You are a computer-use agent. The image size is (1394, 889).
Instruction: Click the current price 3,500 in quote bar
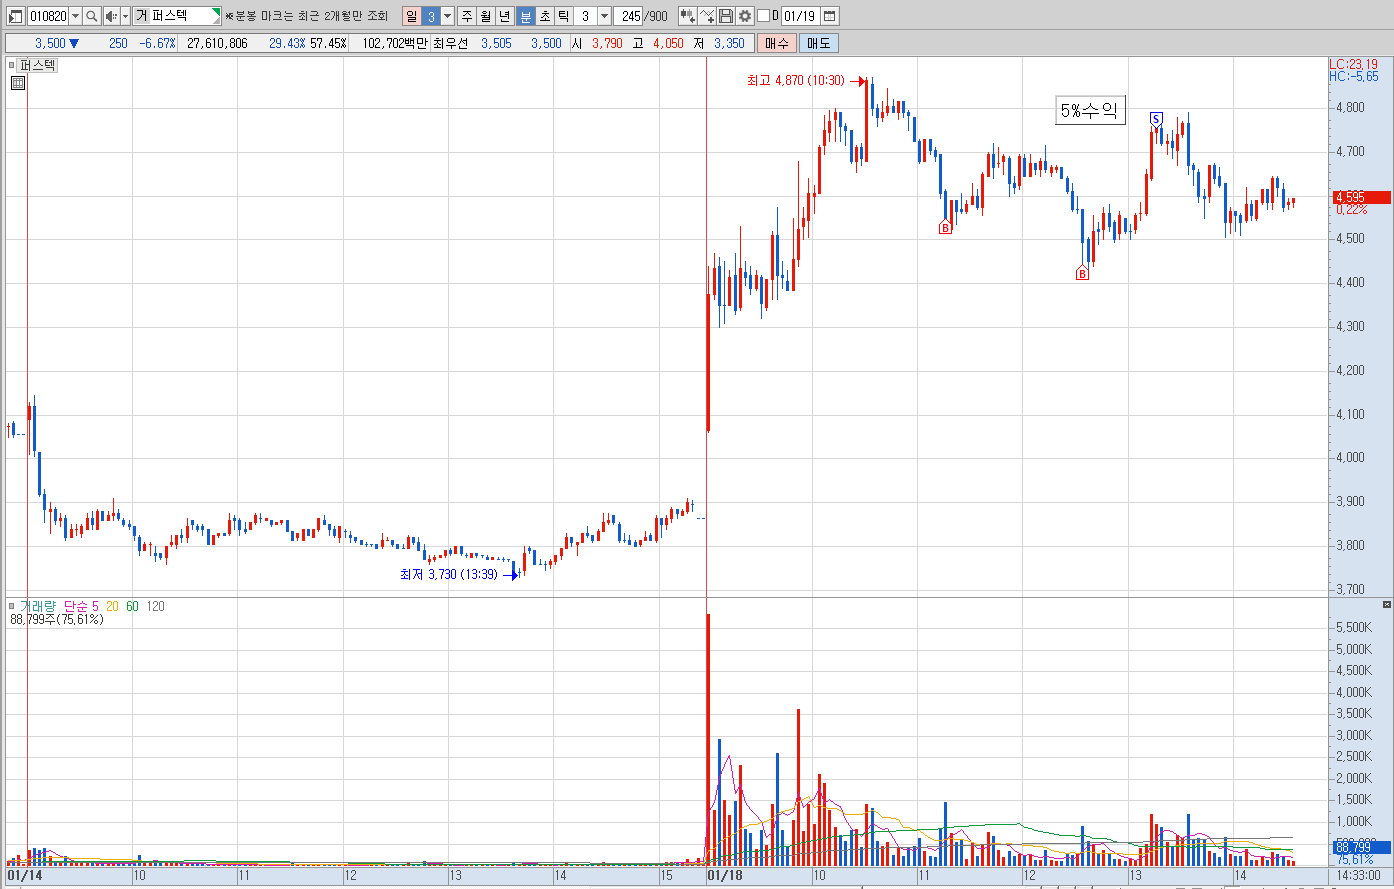click(50, 43)
